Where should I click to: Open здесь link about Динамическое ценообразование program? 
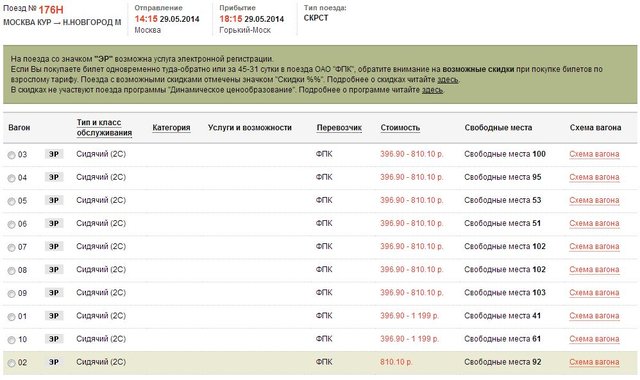pyautogui.click(x=432, y=90)
